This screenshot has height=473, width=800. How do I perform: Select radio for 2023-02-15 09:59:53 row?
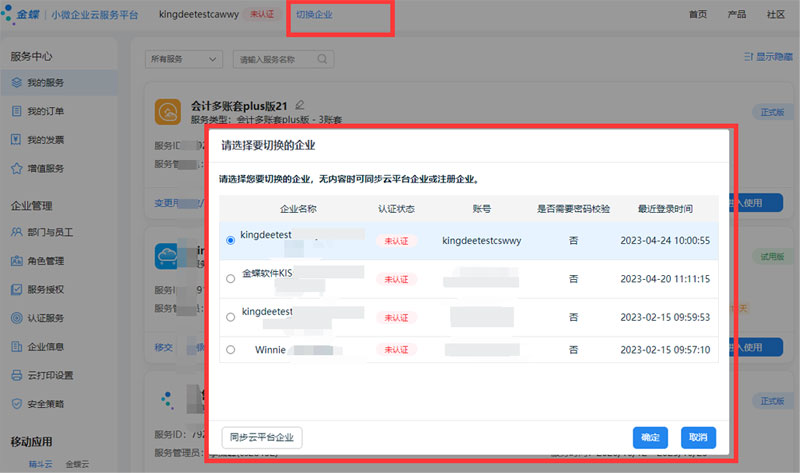click(x=231, y=317)
